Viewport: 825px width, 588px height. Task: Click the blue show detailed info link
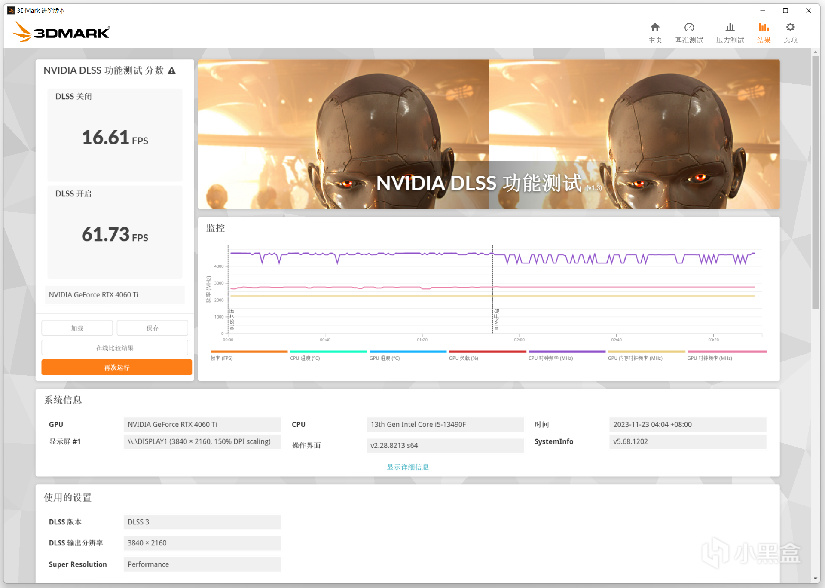tap(408, 467)
